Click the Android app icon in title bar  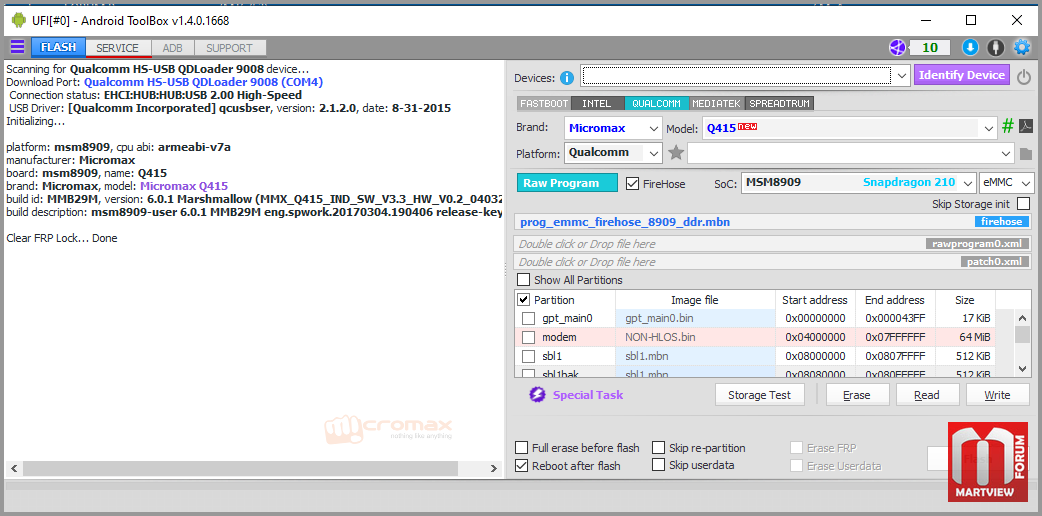point(18,20)
